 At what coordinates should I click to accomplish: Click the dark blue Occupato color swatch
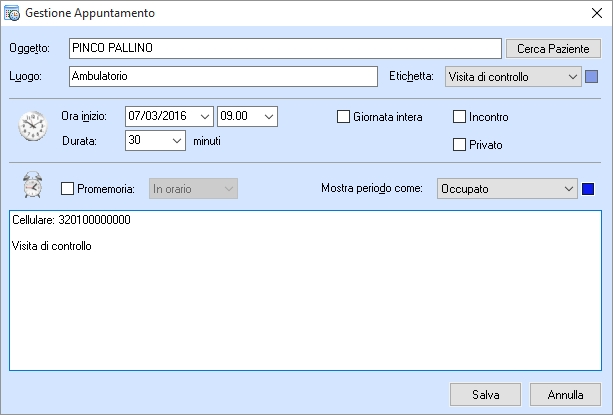[x=588, y=189]
